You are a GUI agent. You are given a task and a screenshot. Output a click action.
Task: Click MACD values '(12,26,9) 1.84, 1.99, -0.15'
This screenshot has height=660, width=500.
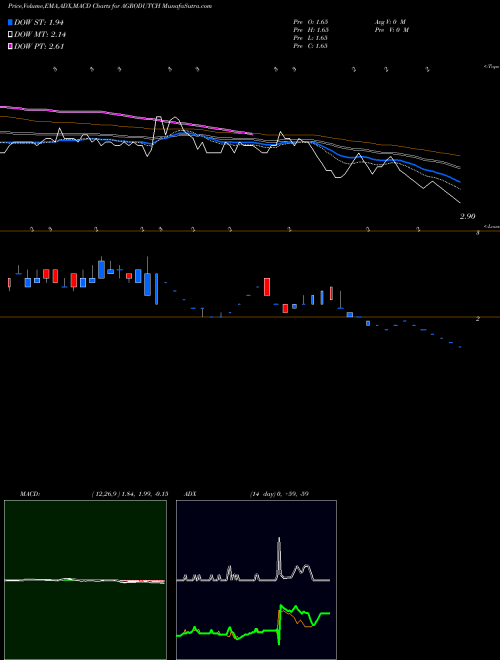pos(130,494)
